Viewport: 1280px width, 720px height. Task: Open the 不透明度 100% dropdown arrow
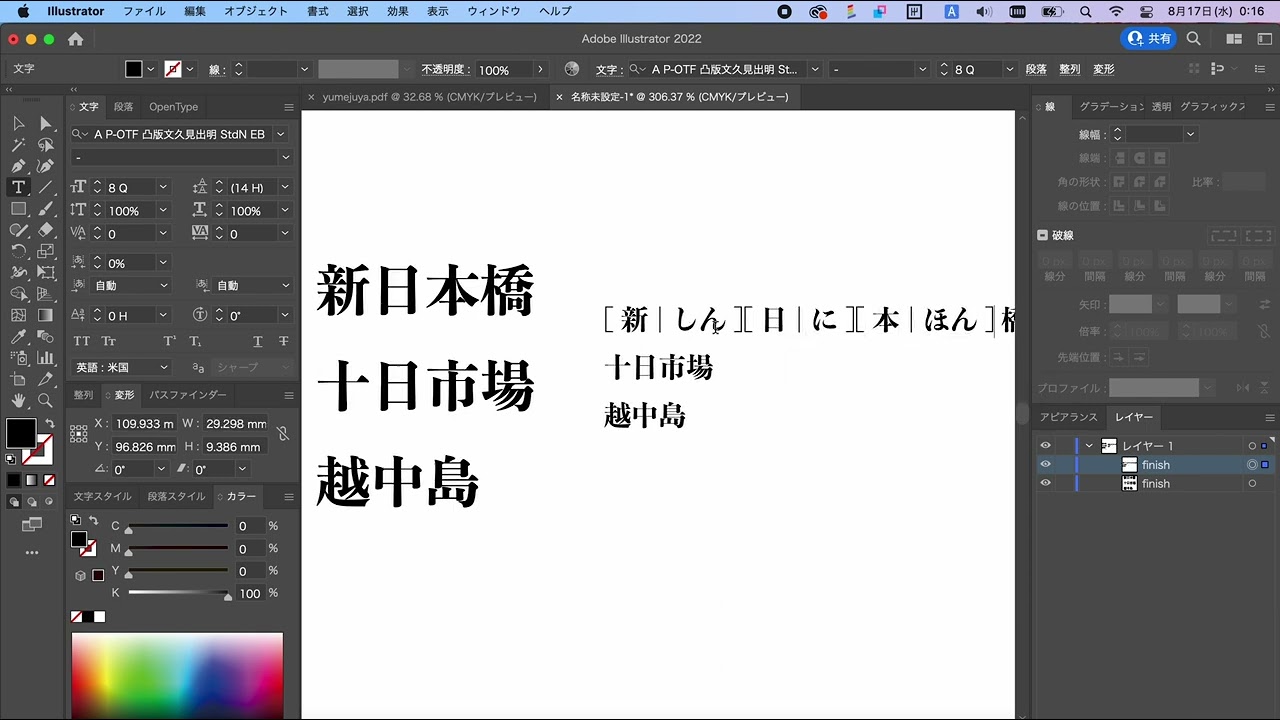[x=540, y=70]
